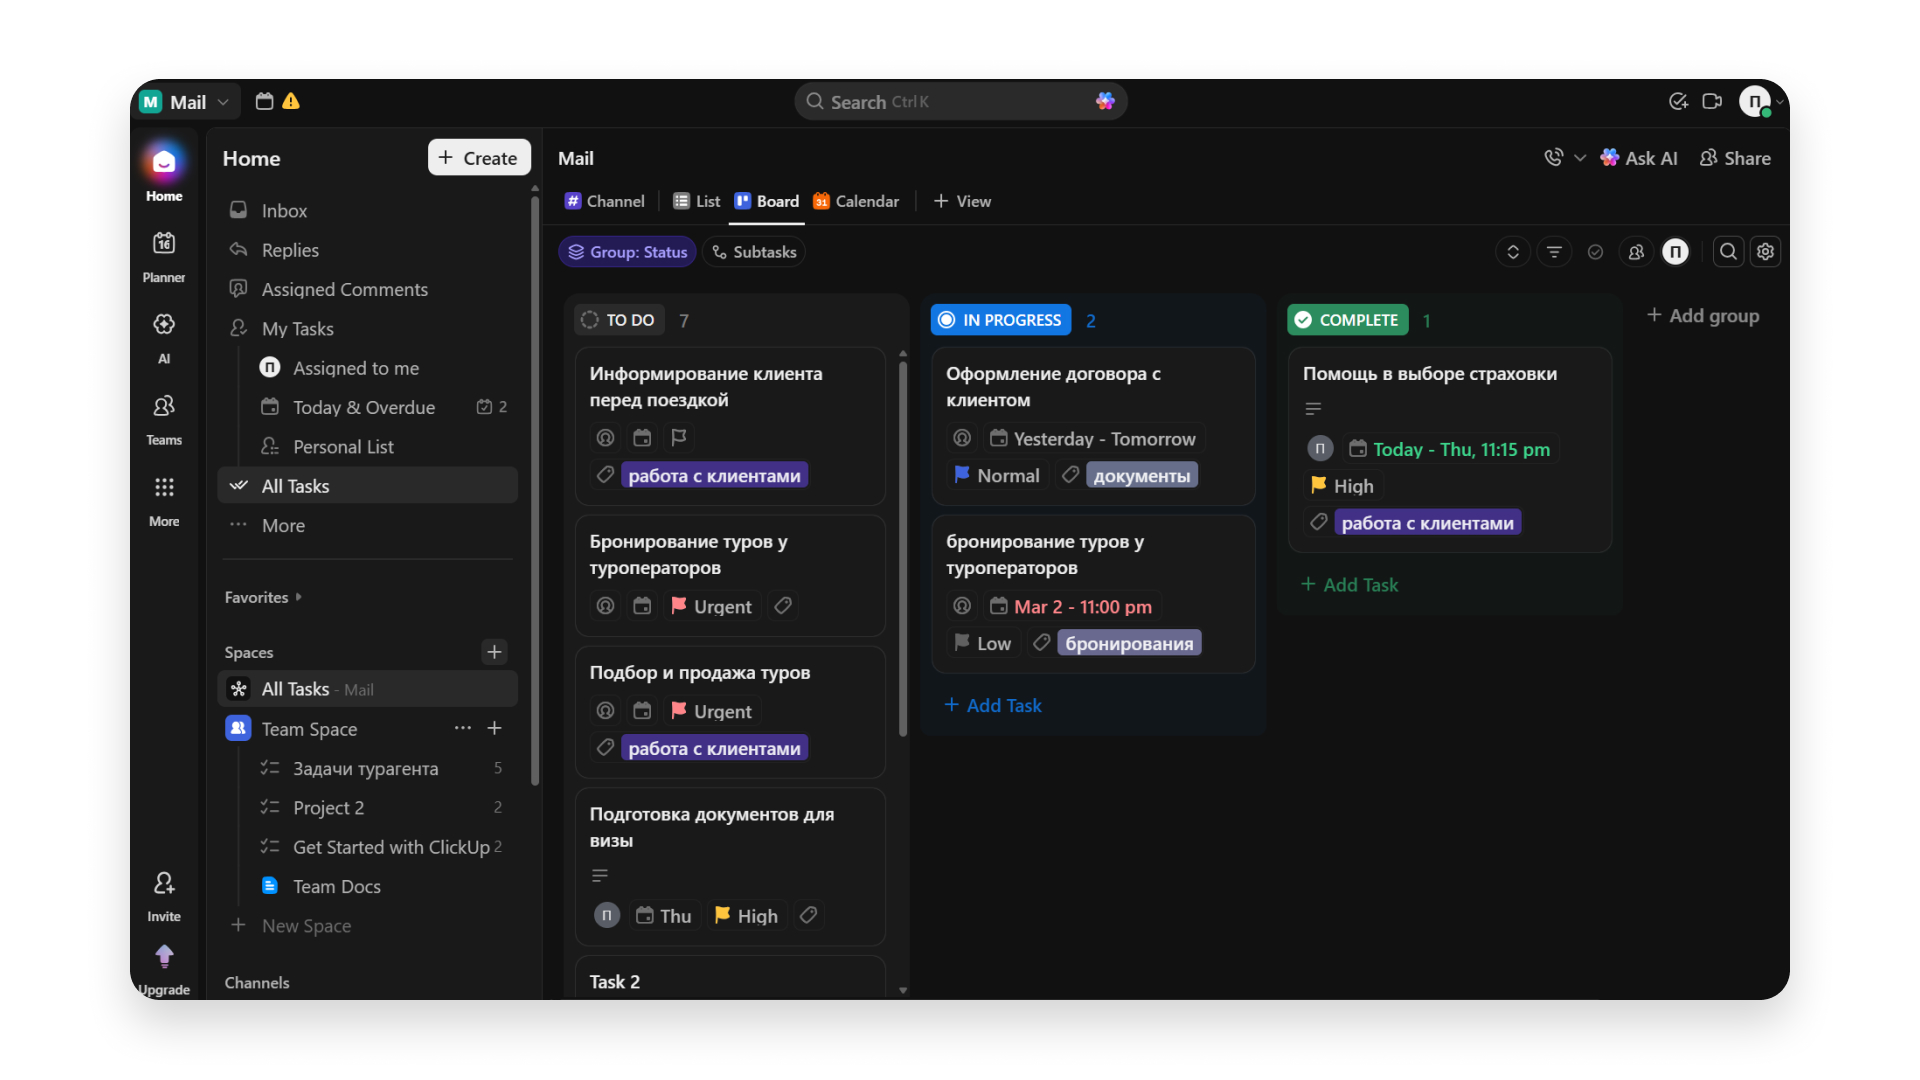Open the Mail workspace dropdown

click(x=187, y=102)
